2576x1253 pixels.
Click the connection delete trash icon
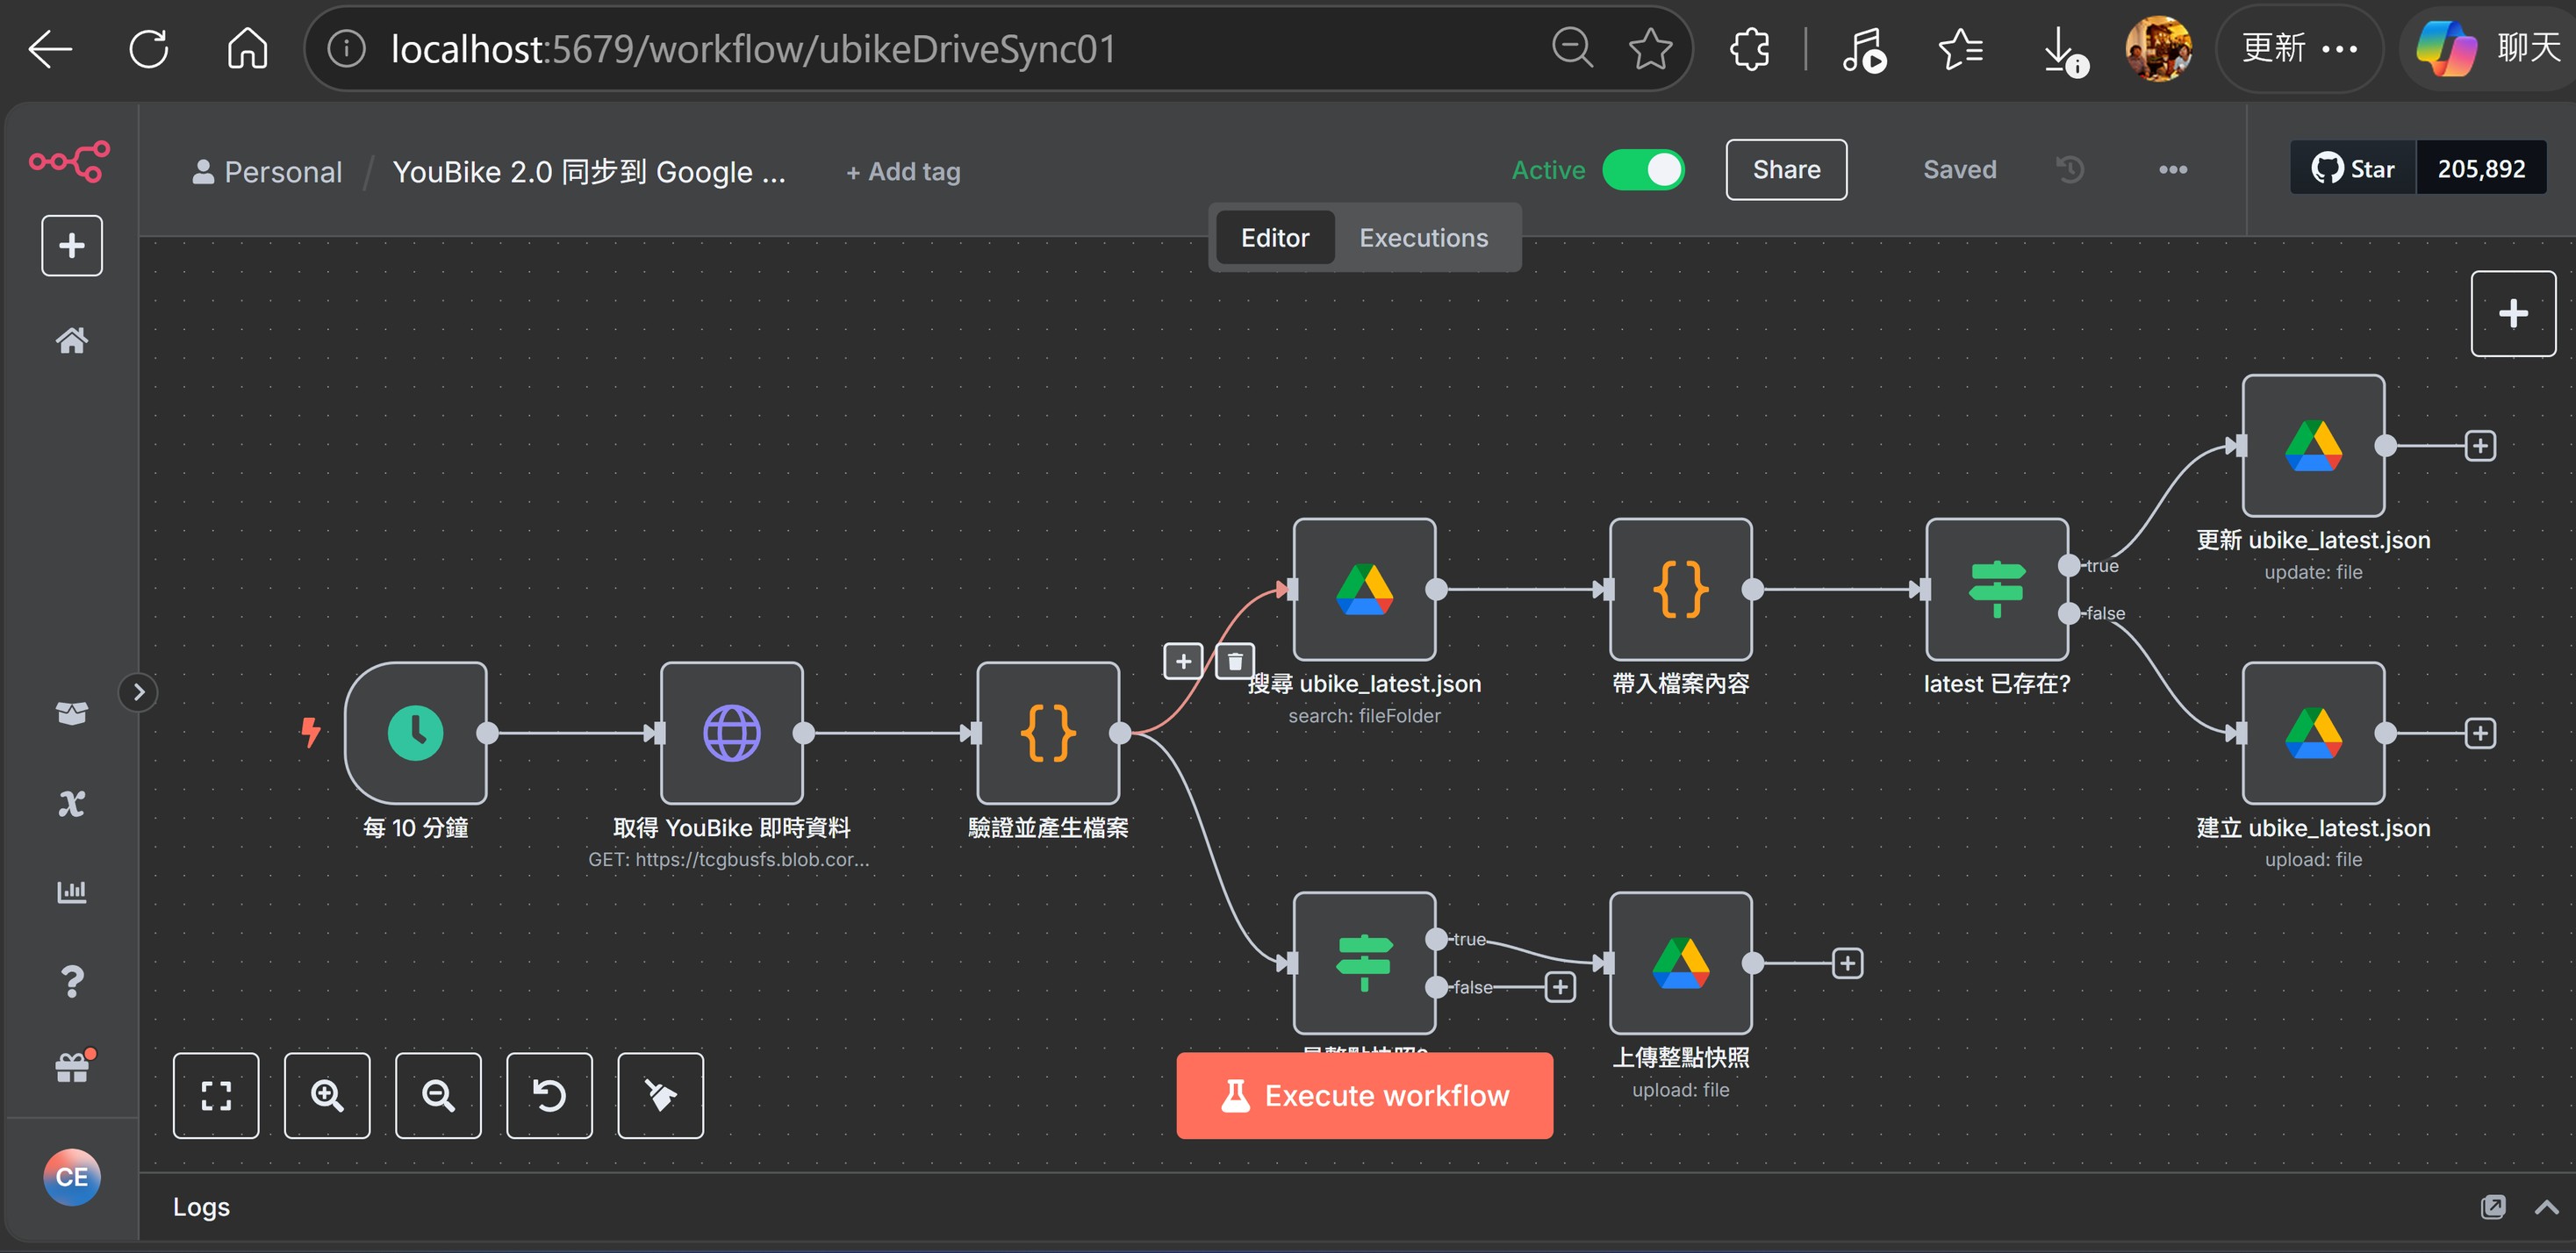tap(1235, 661)
